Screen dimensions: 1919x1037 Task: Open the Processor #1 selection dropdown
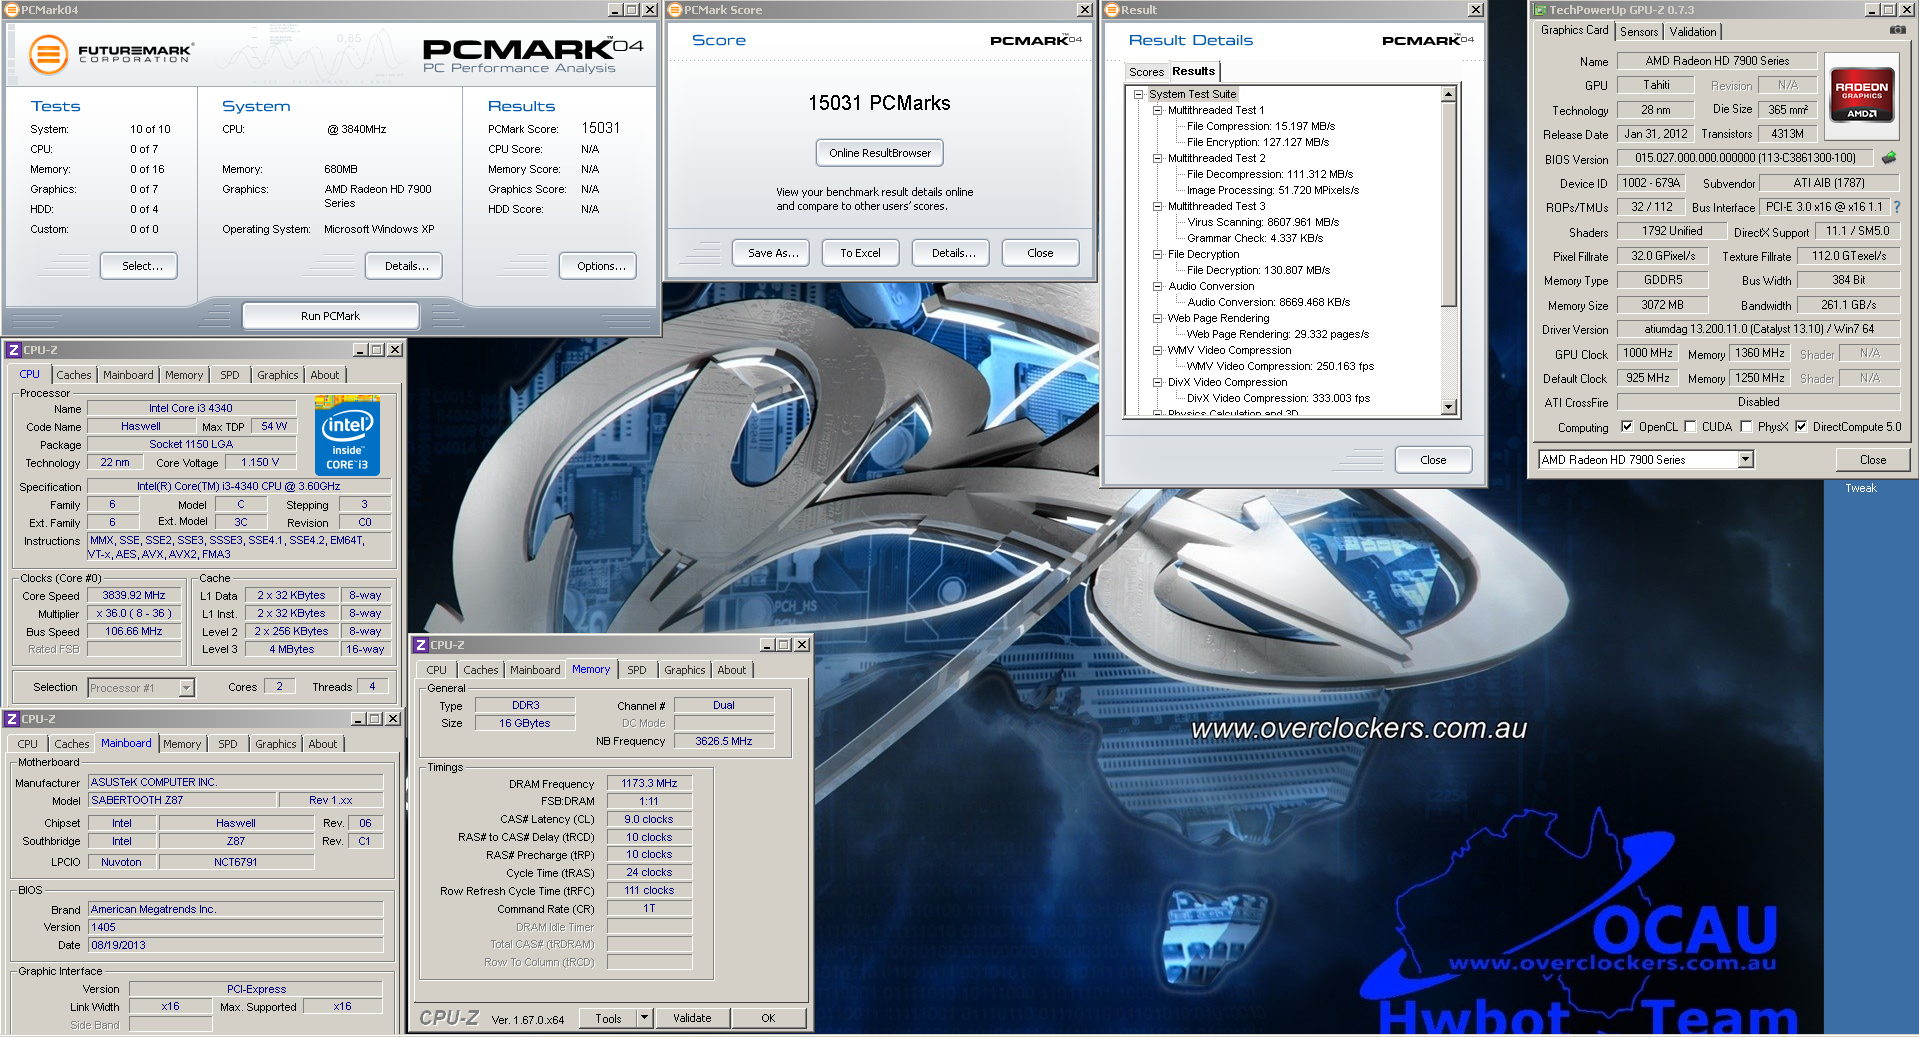pos(186,688)
